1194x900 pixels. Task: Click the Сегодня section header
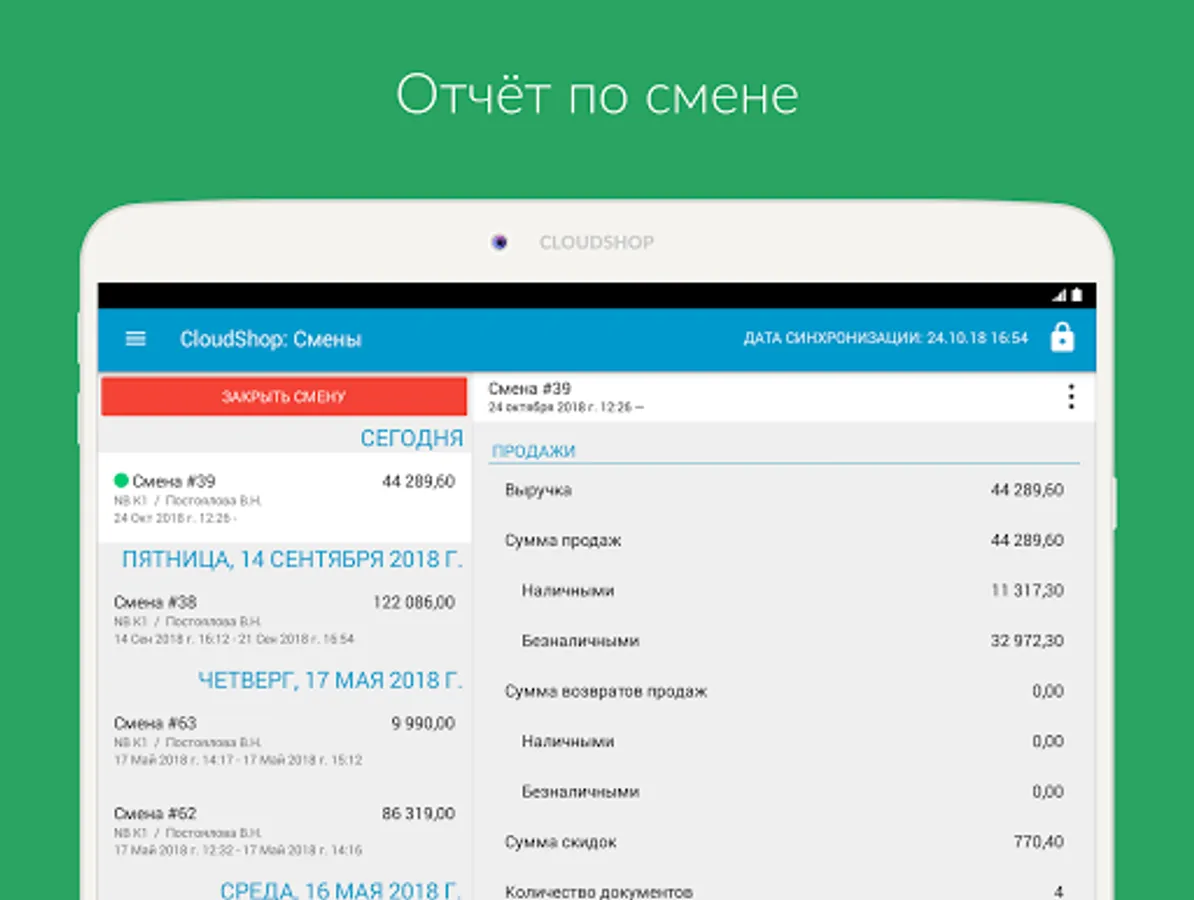(x=411, y=438)
